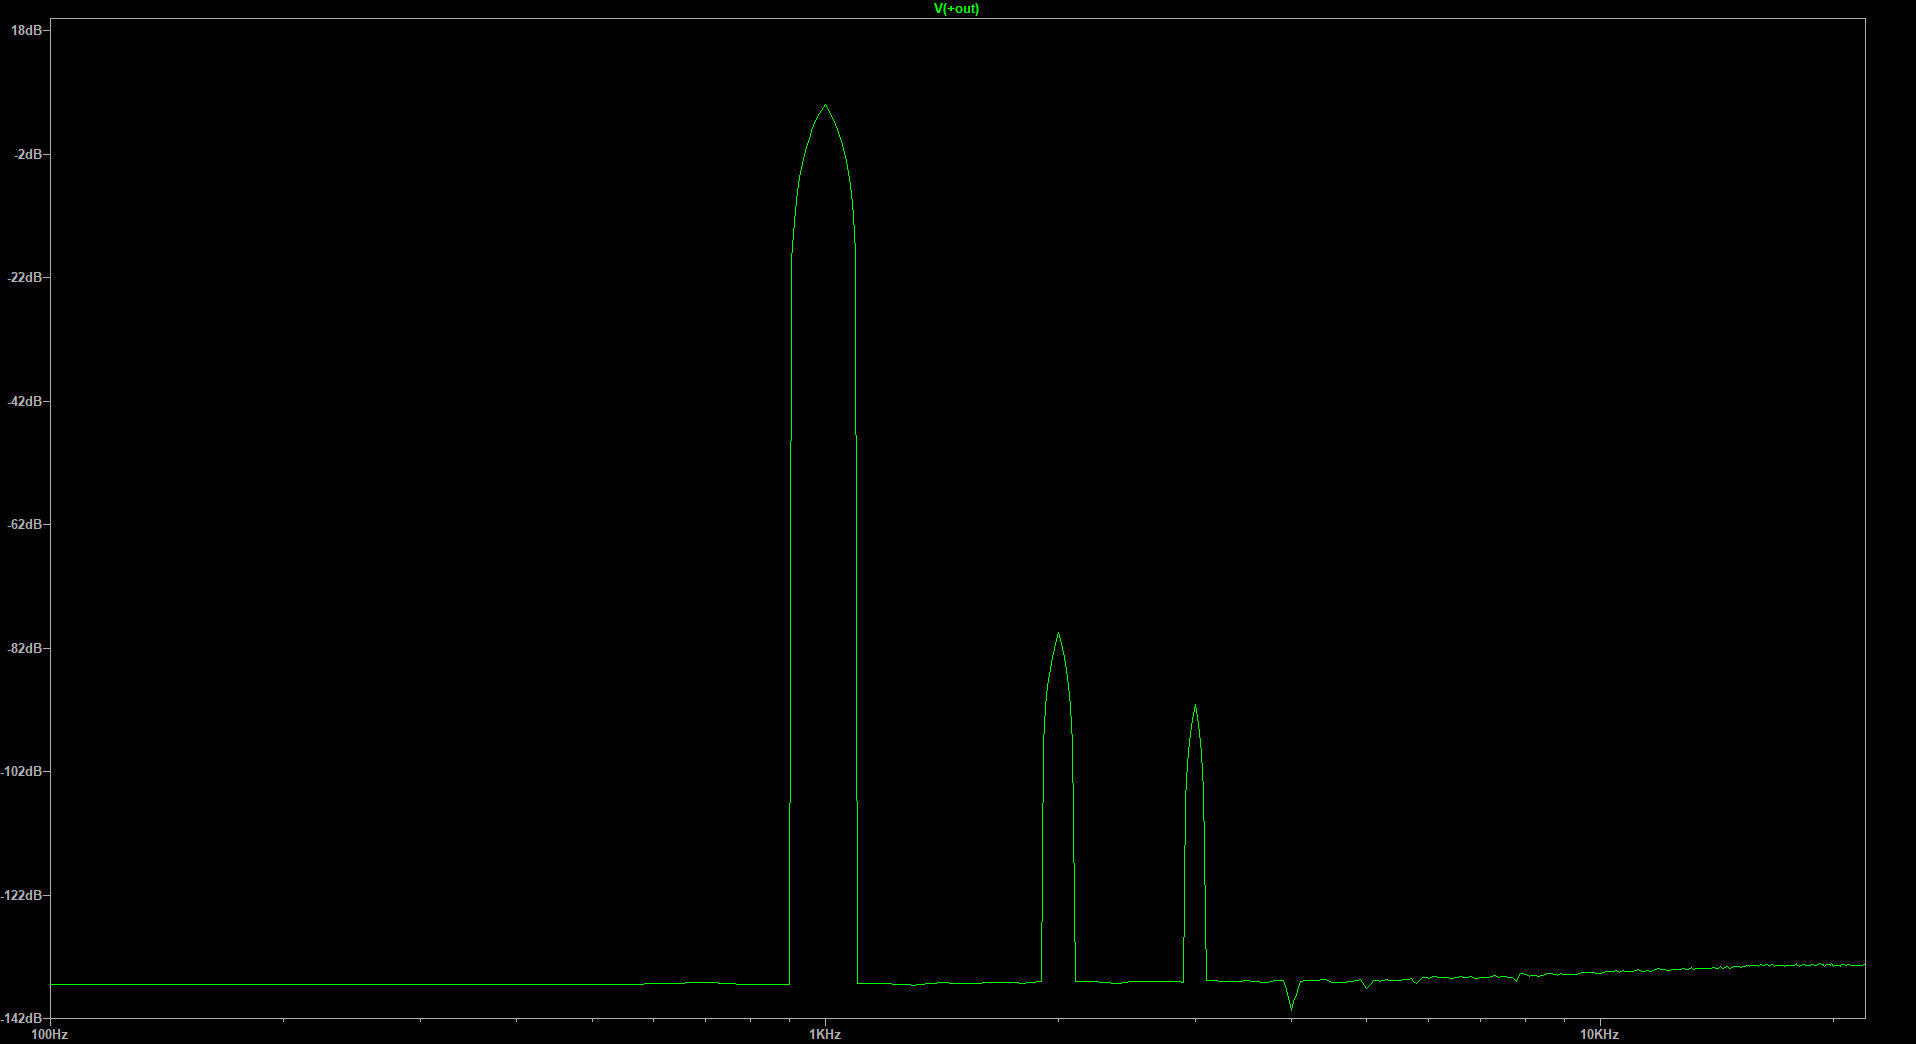
Task: Click the second harmonic peak top
Action: tap(1058, 634)
